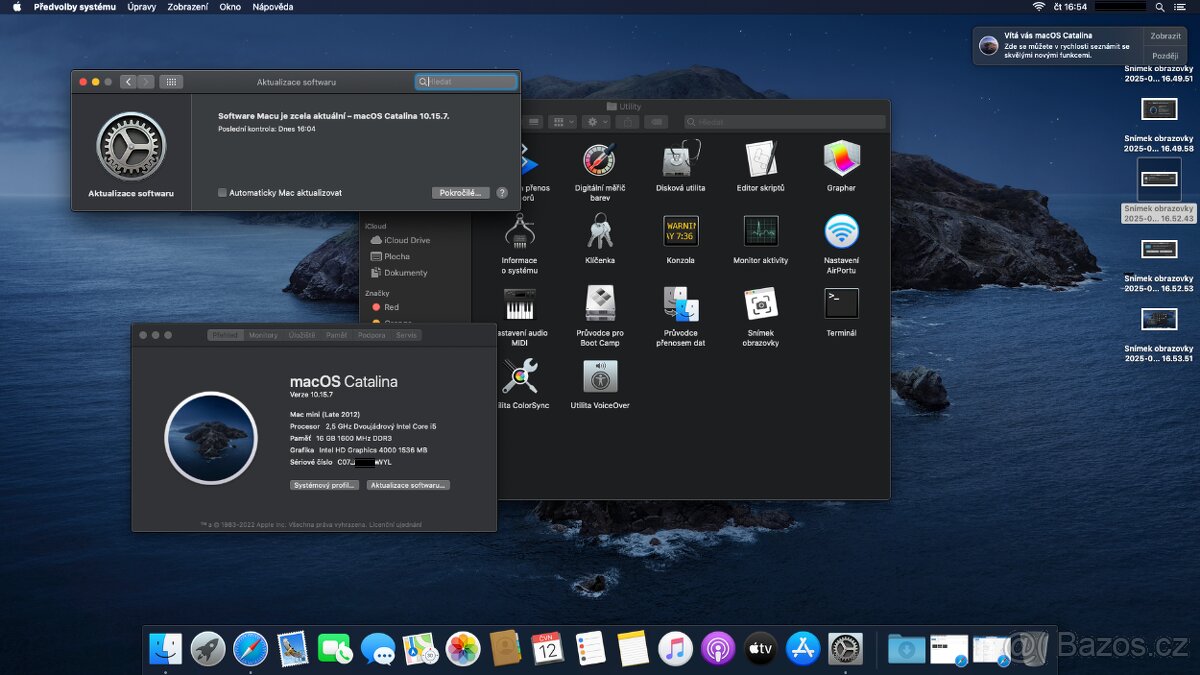This screenshot has height=675, width=1200.
Task: Open Podcasts app in the Dock
Action: click(x=718, y=649)
